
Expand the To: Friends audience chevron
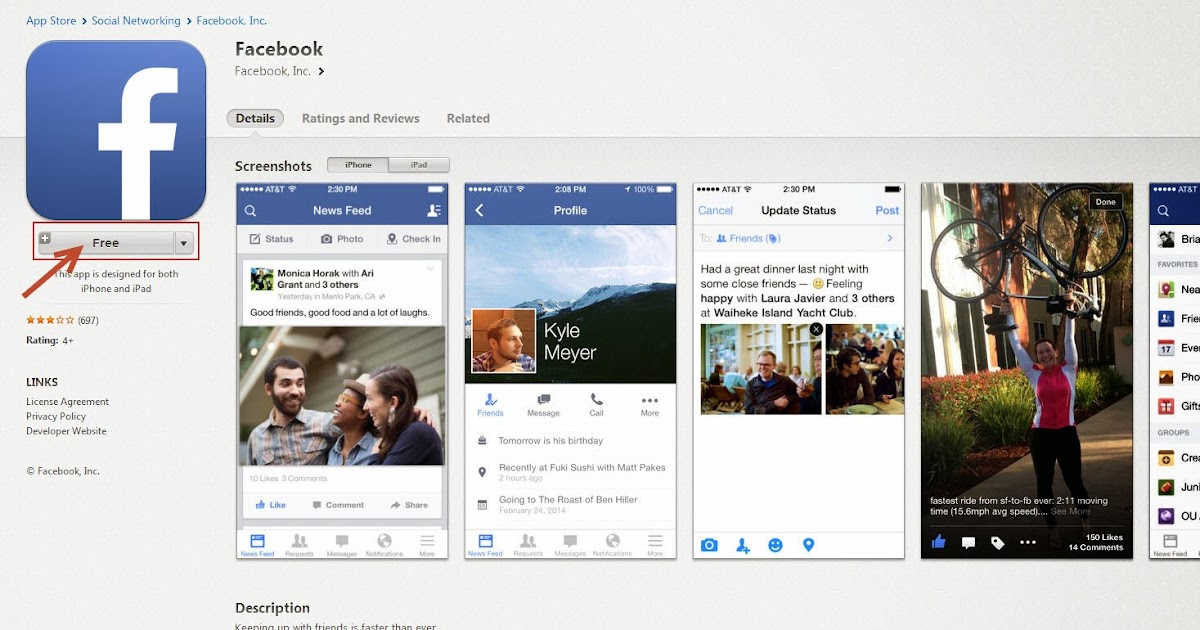point(890,239)
